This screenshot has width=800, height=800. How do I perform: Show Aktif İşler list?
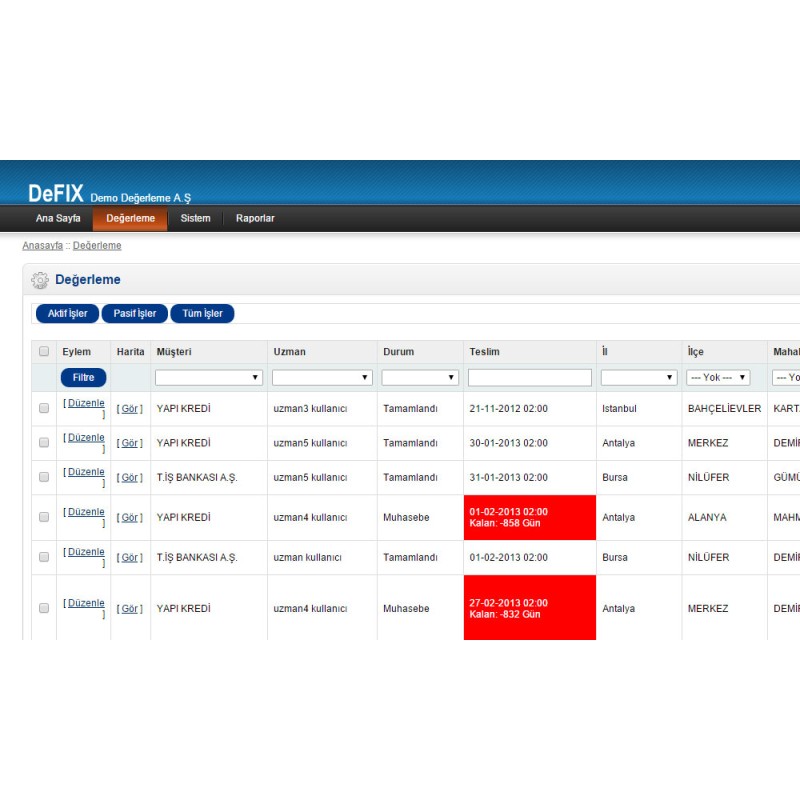click(67, 313)
